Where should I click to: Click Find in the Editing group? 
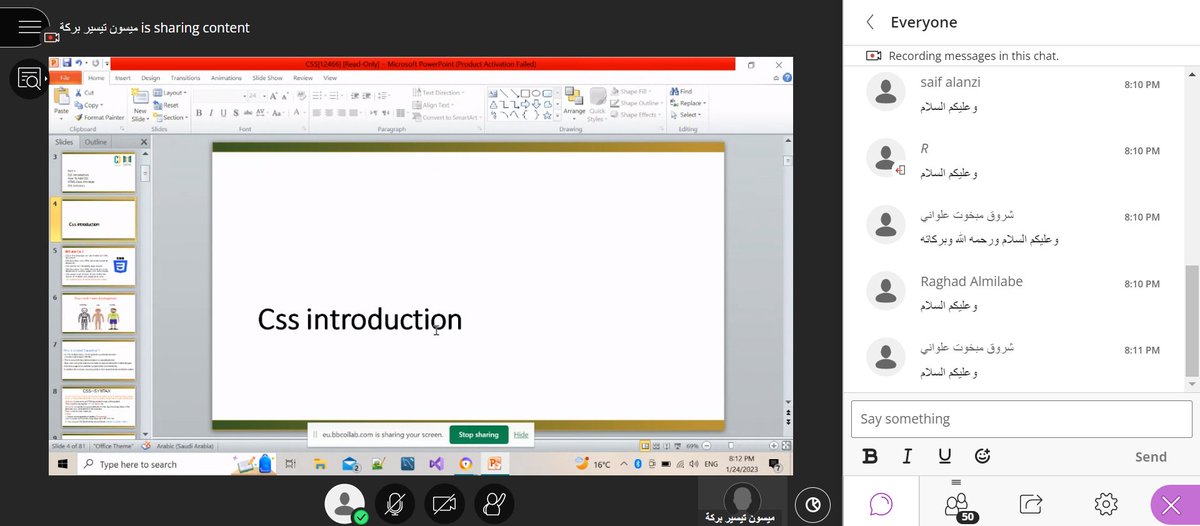(x=680, y=92)
